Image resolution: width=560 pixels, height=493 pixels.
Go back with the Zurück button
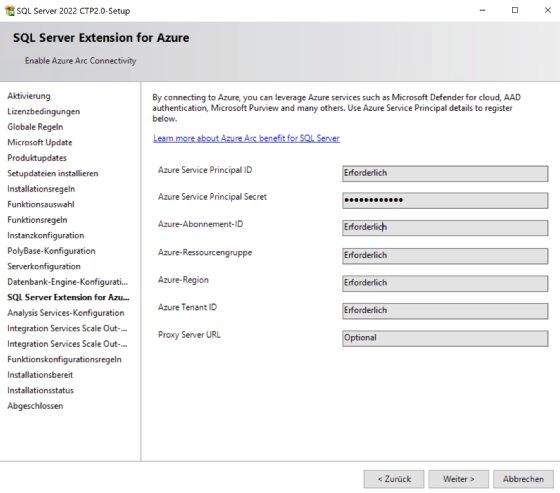(394, 479)
